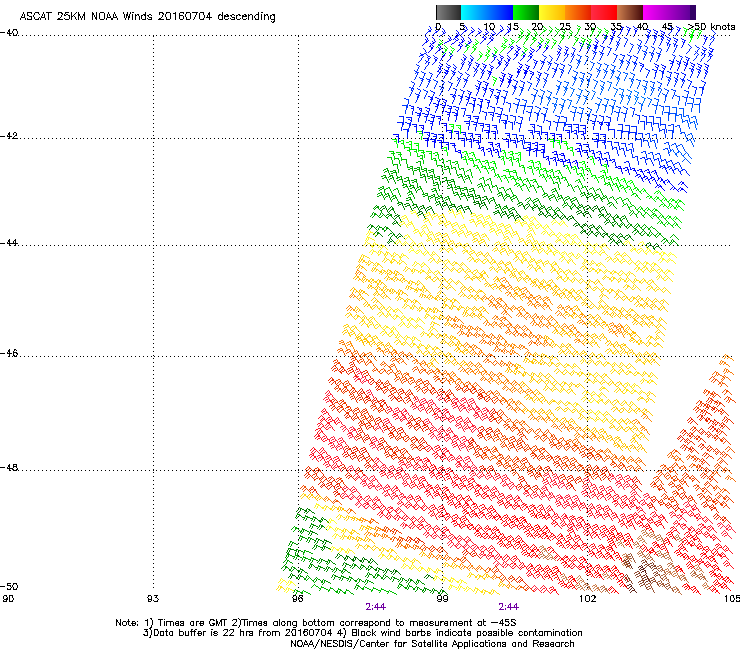Viewport: 740px width, 650px height.
Task: Click the '96' longitude axis label
Action: pos(298,599)
